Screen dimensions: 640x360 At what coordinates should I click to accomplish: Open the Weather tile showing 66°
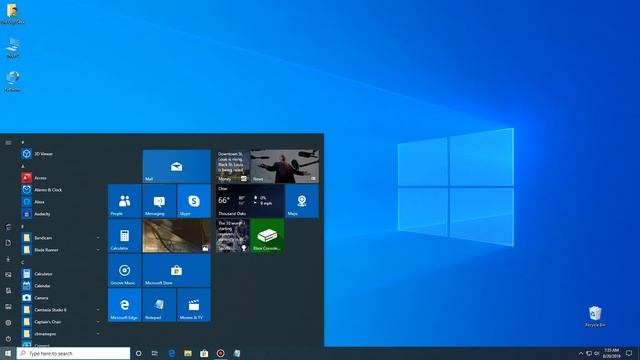[x=250, y=201]
